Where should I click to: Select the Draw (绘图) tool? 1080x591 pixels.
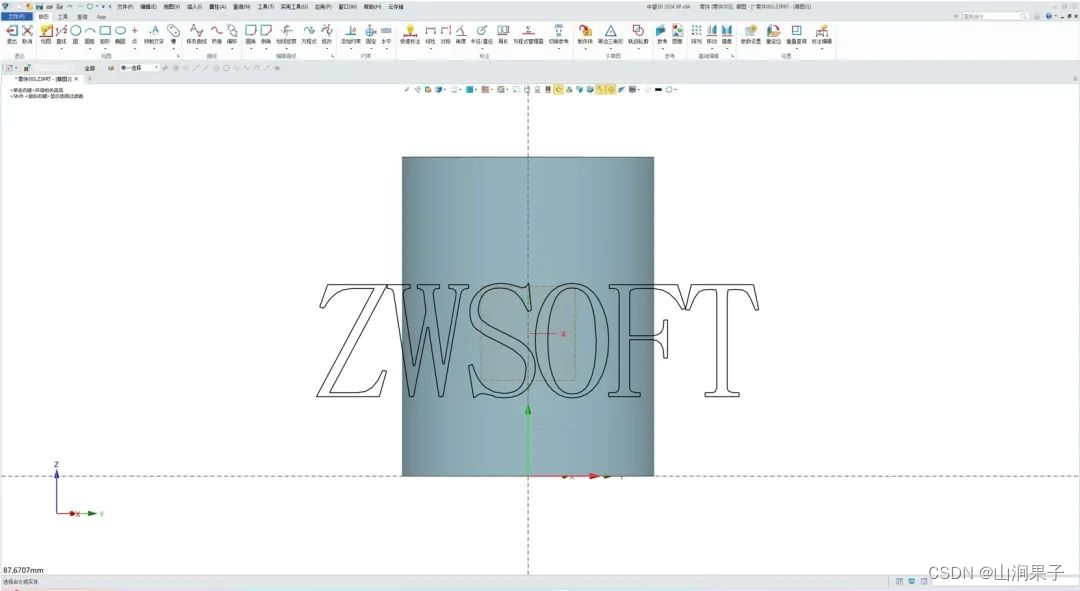pos(46,34)
